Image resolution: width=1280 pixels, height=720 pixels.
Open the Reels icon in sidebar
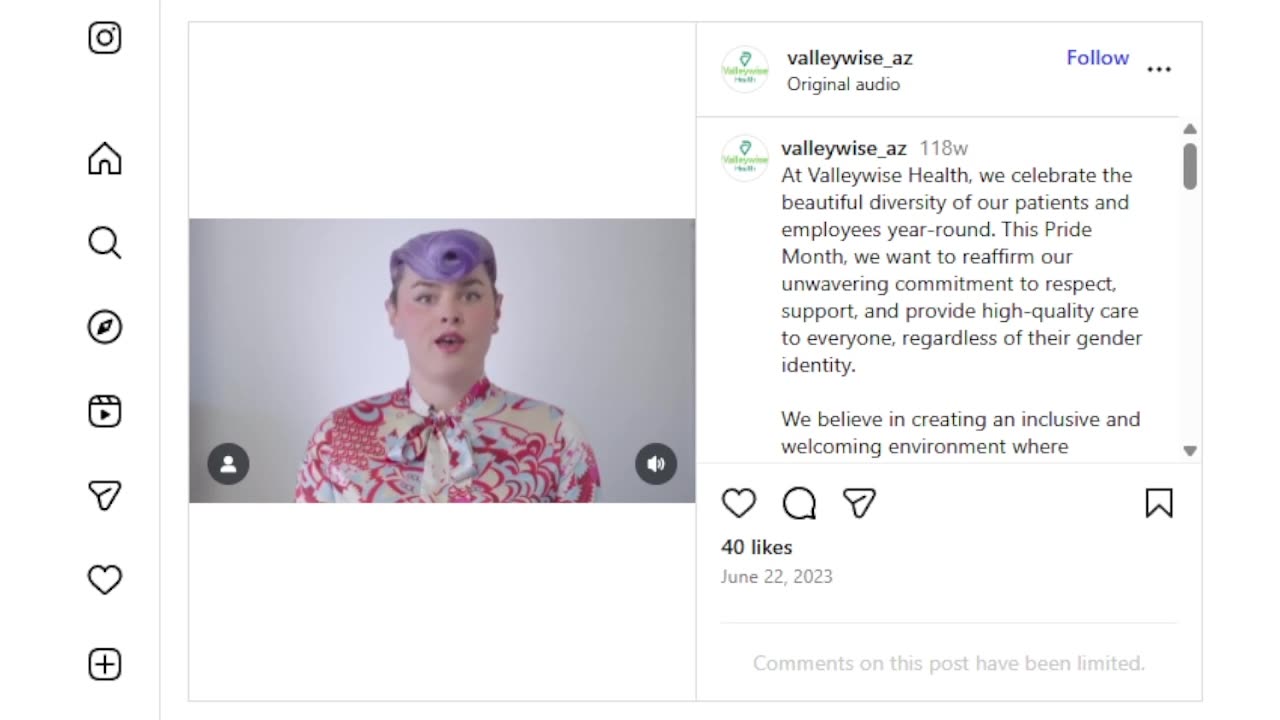(x=105, y=411)
